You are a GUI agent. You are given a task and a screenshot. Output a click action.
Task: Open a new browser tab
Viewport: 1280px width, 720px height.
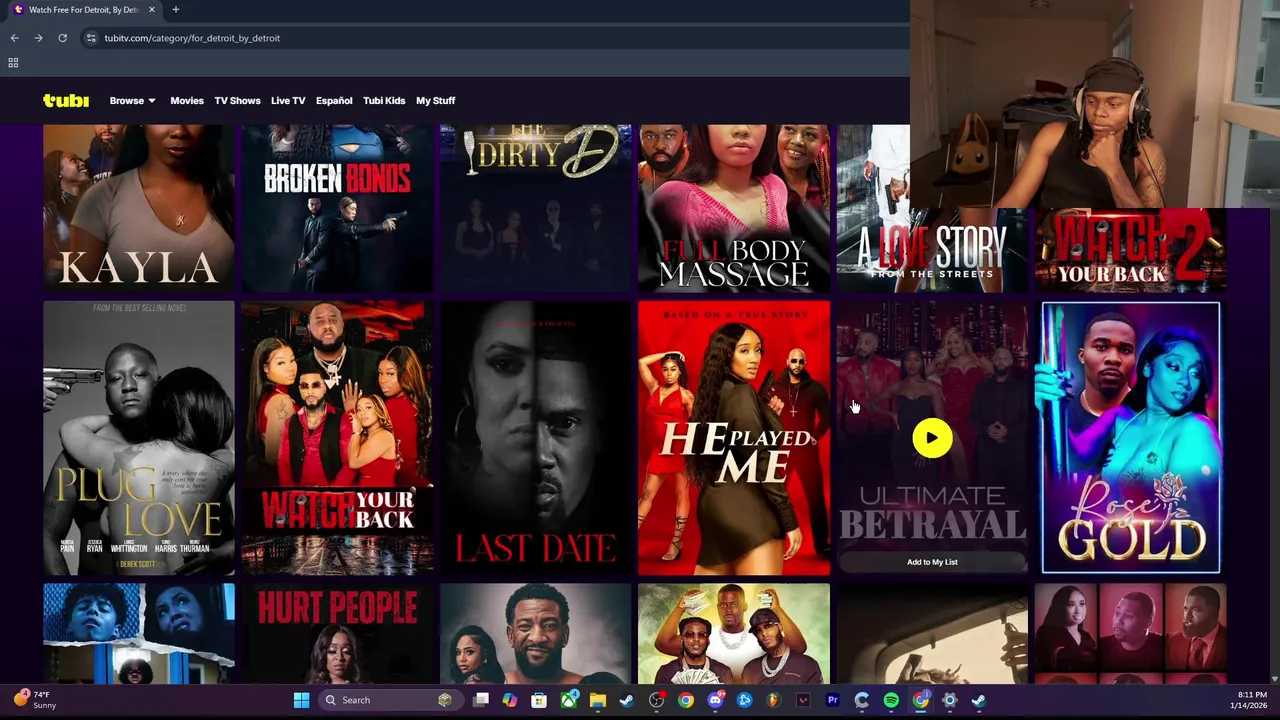[x=175, y=10]
